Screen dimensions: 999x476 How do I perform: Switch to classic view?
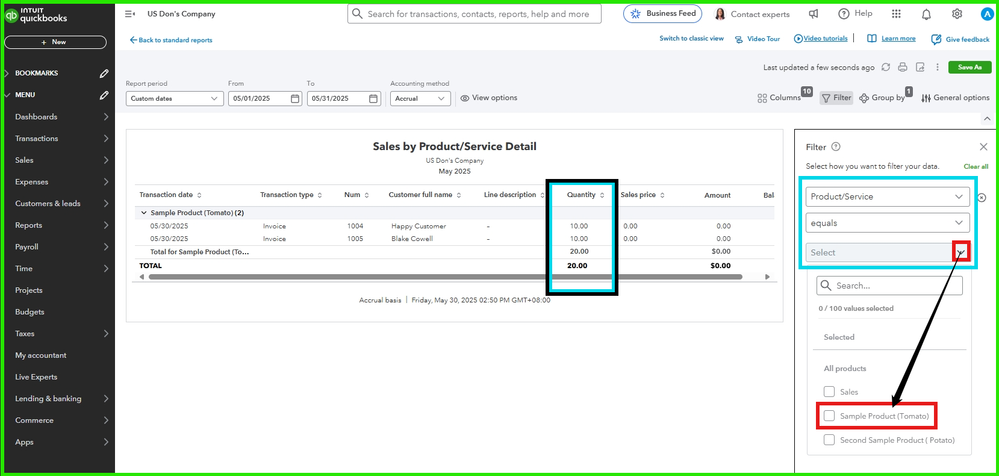point(691,39)
